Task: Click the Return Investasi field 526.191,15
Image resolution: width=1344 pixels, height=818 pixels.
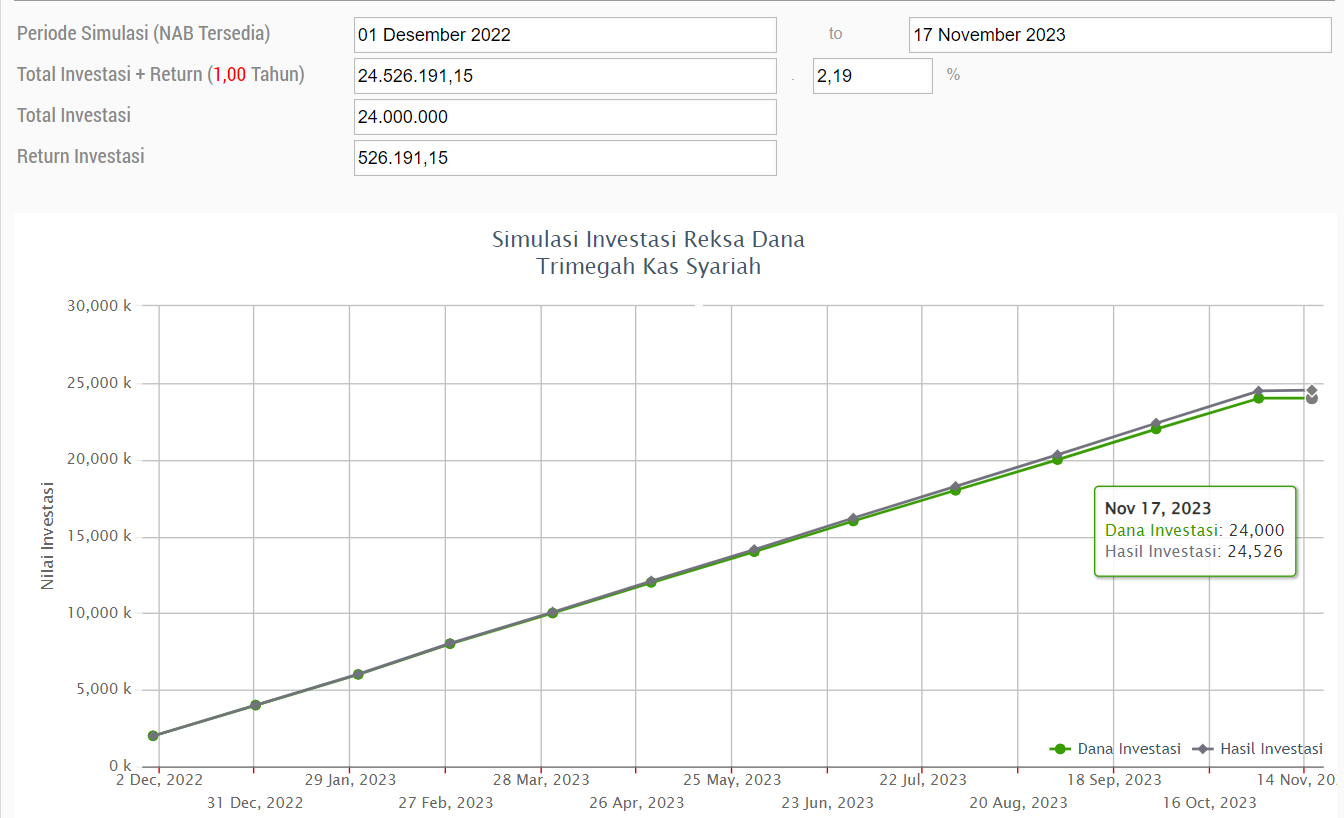Action: click(565, 158)
